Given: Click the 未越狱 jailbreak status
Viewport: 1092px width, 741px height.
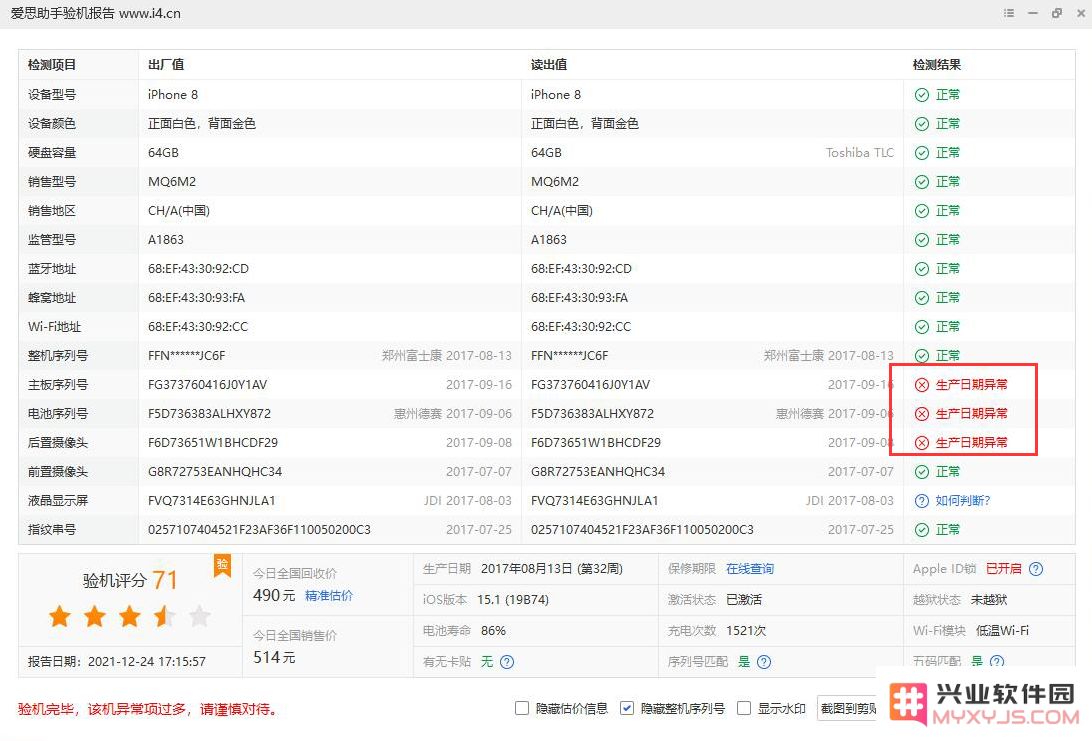Looking at the screenshot, I should 989,600.
